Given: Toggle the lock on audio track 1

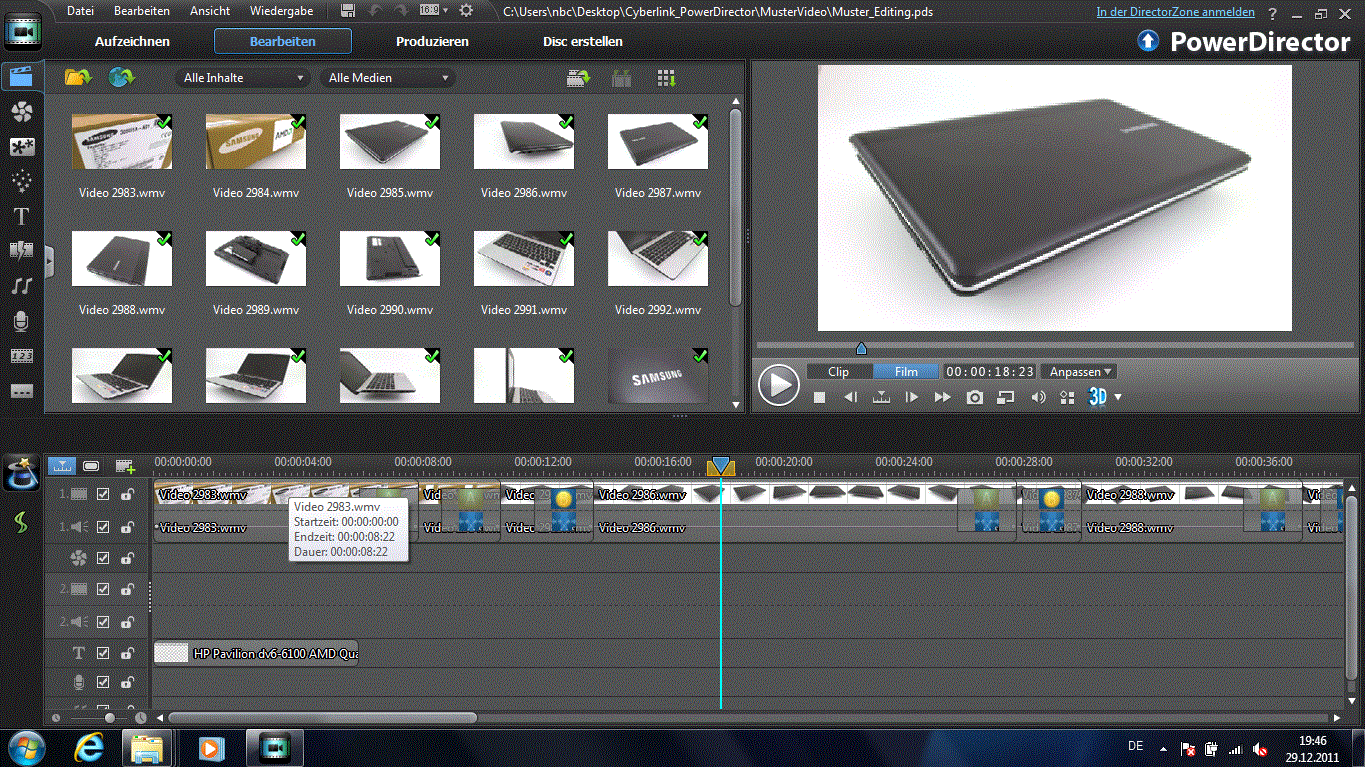Looking at the screenshot, I should [x=127, y=526].
